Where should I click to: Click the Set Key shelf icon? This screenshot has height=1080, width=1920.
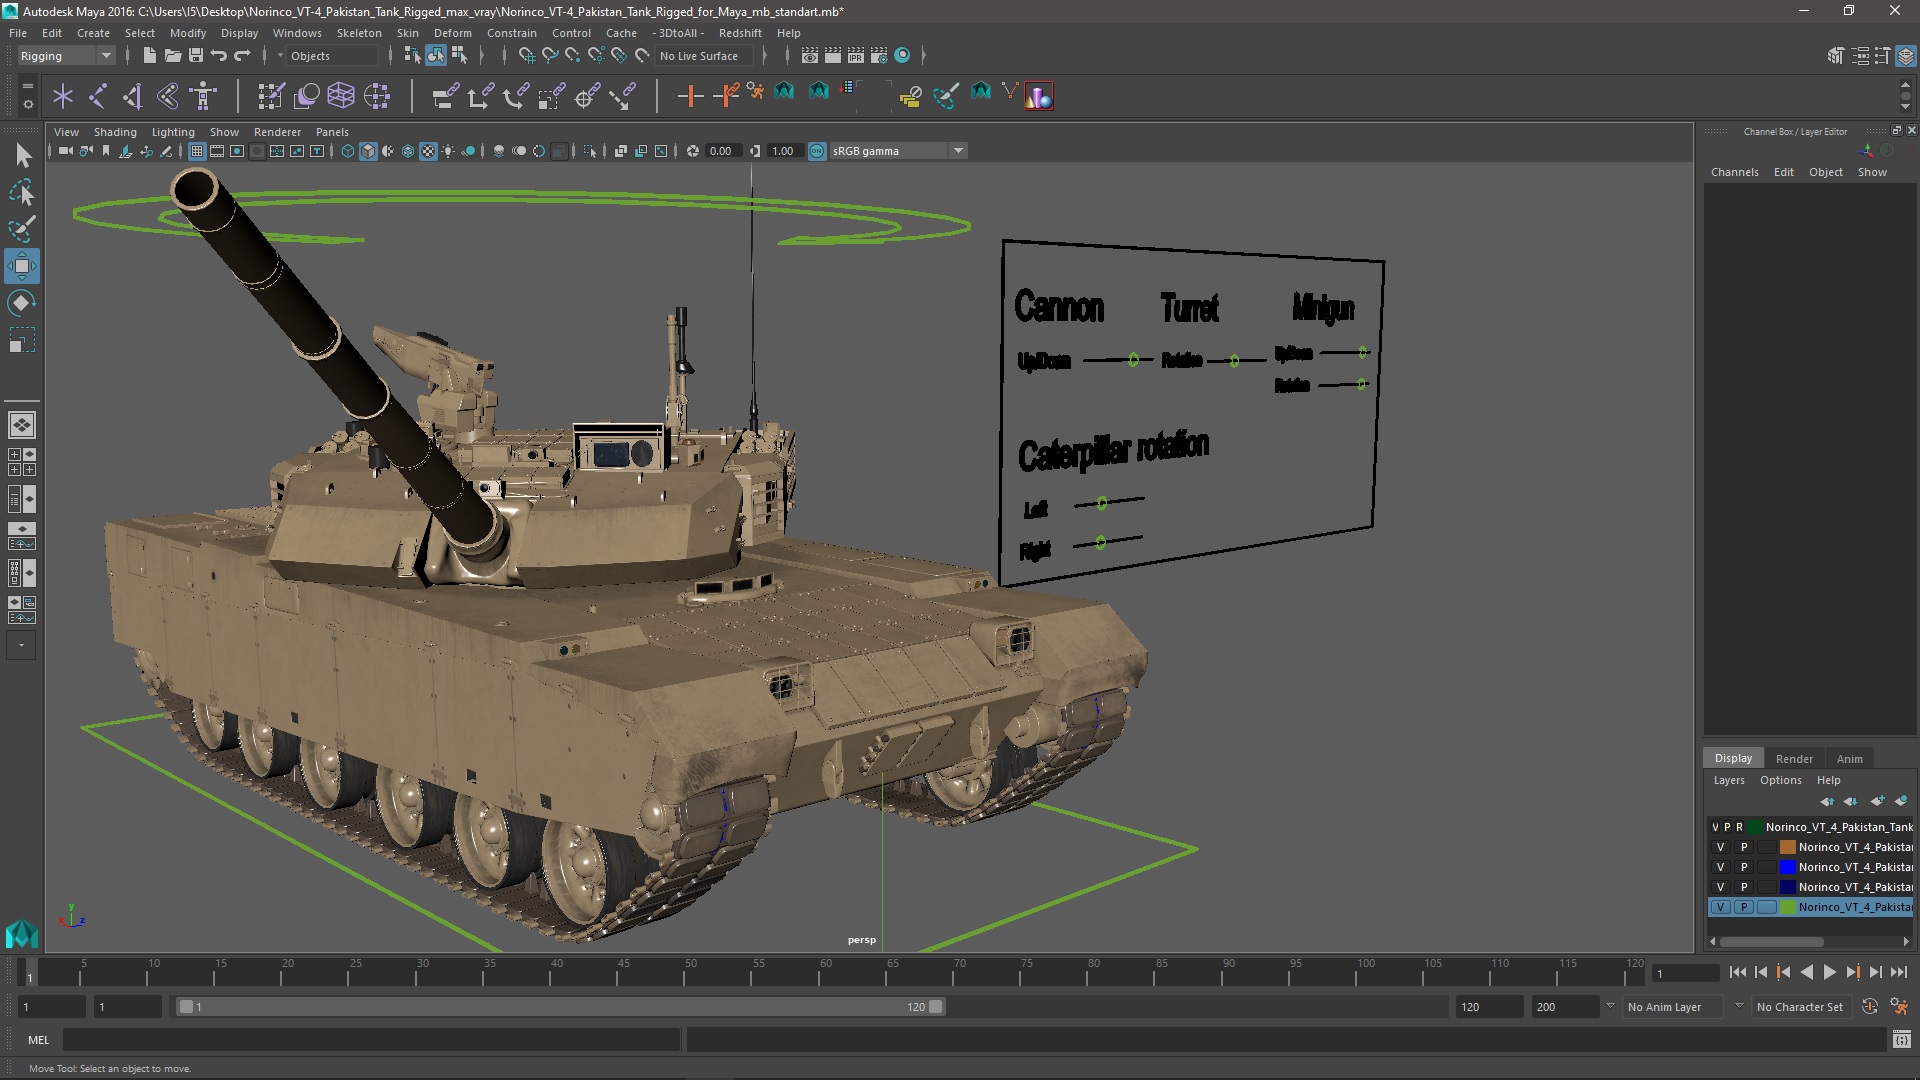690,96
